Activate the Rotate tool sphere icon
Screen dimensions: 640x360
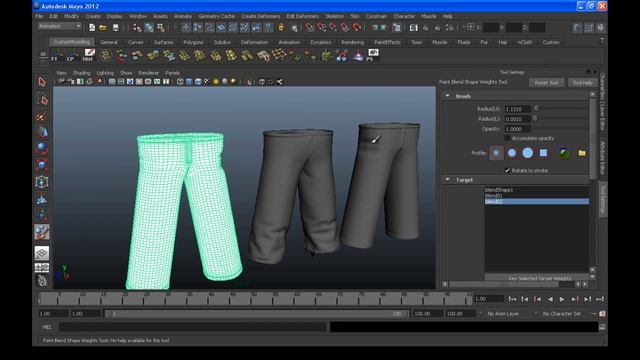click(42, 148)
